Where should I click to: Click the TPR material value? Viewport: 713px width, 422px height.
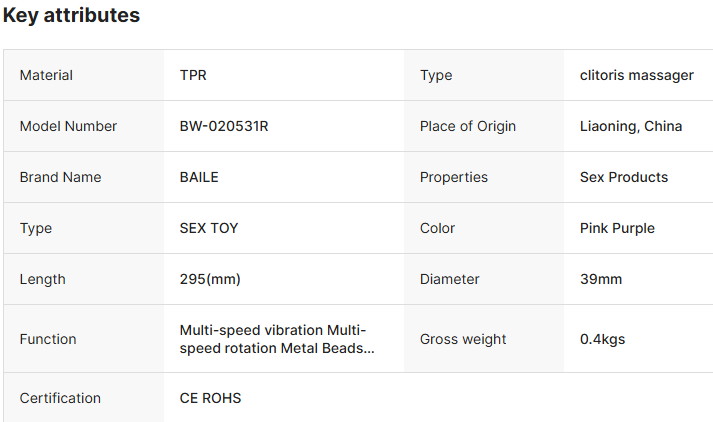click(x=193, y=75)
